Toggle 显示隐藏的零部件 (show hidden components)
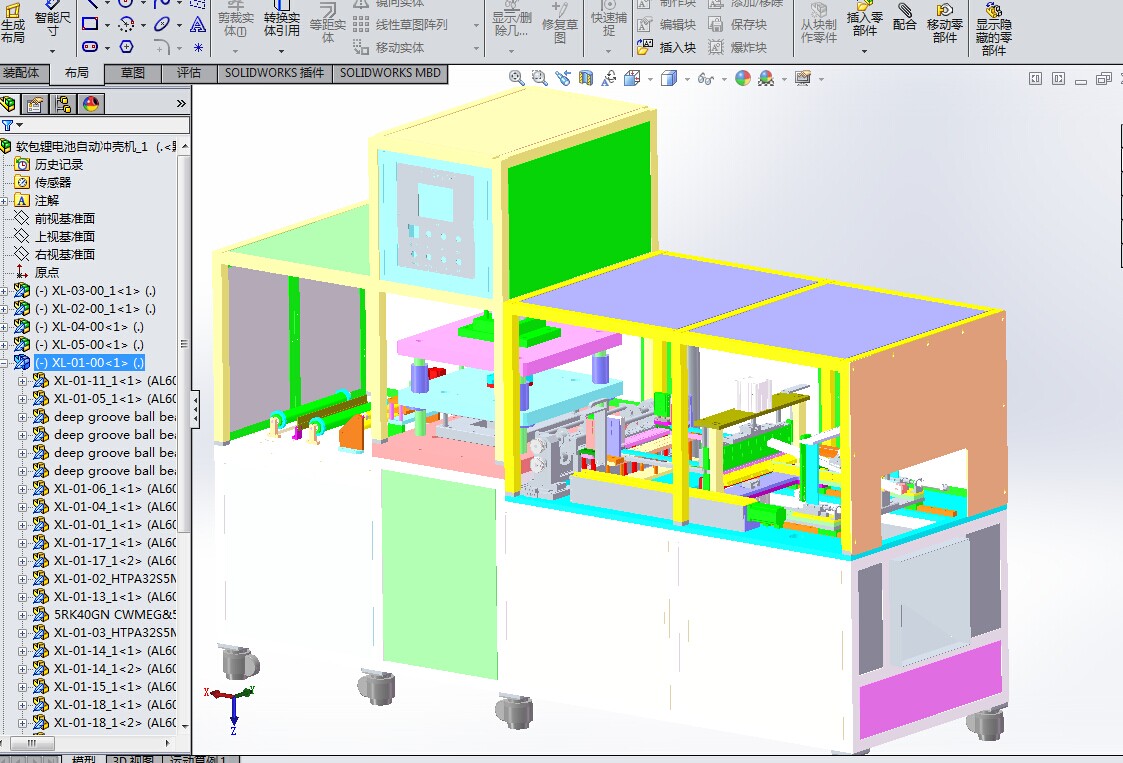This screenshot has width=1123, height=763. pyautogui.click(x=993, y=30)
